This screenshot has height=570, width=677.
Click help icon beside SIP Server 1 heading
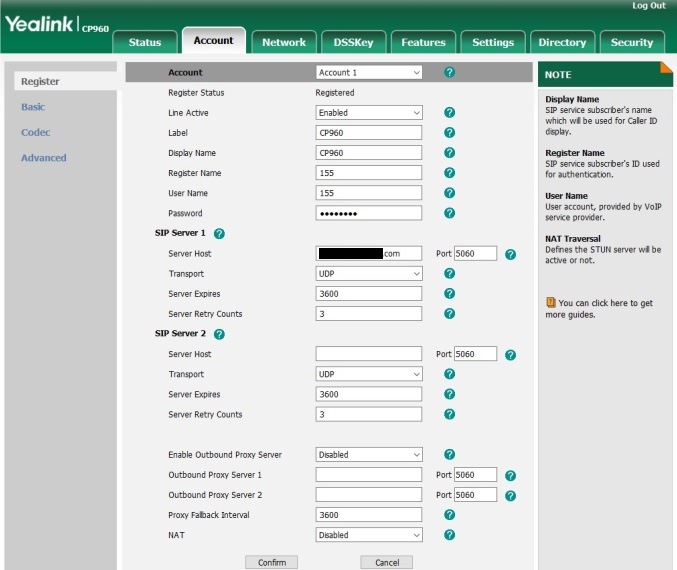click(219, 234)
